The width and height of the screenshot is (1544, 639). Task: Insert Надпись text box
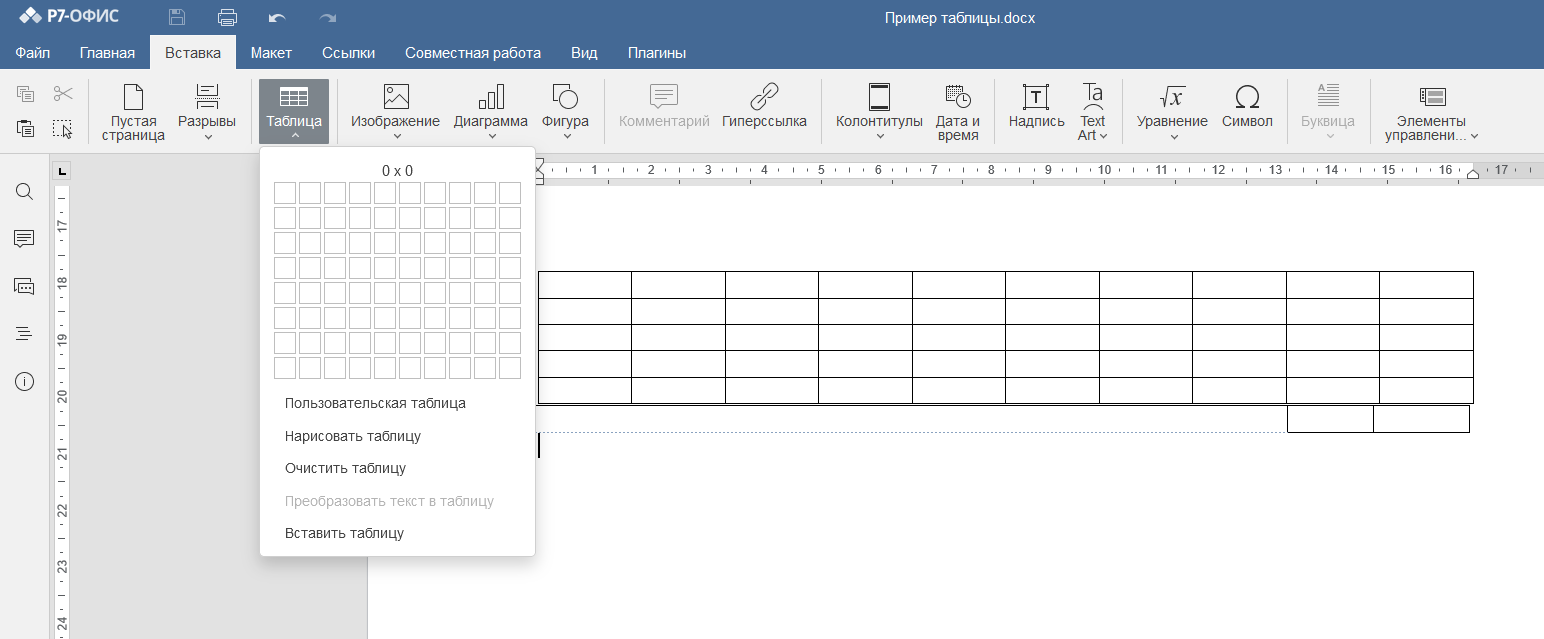[x=1036, y=106]
